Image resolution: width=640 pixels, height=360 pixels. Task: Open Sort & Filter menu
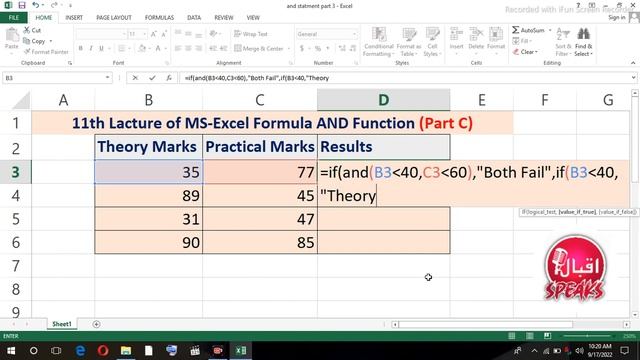pos(563,42)
